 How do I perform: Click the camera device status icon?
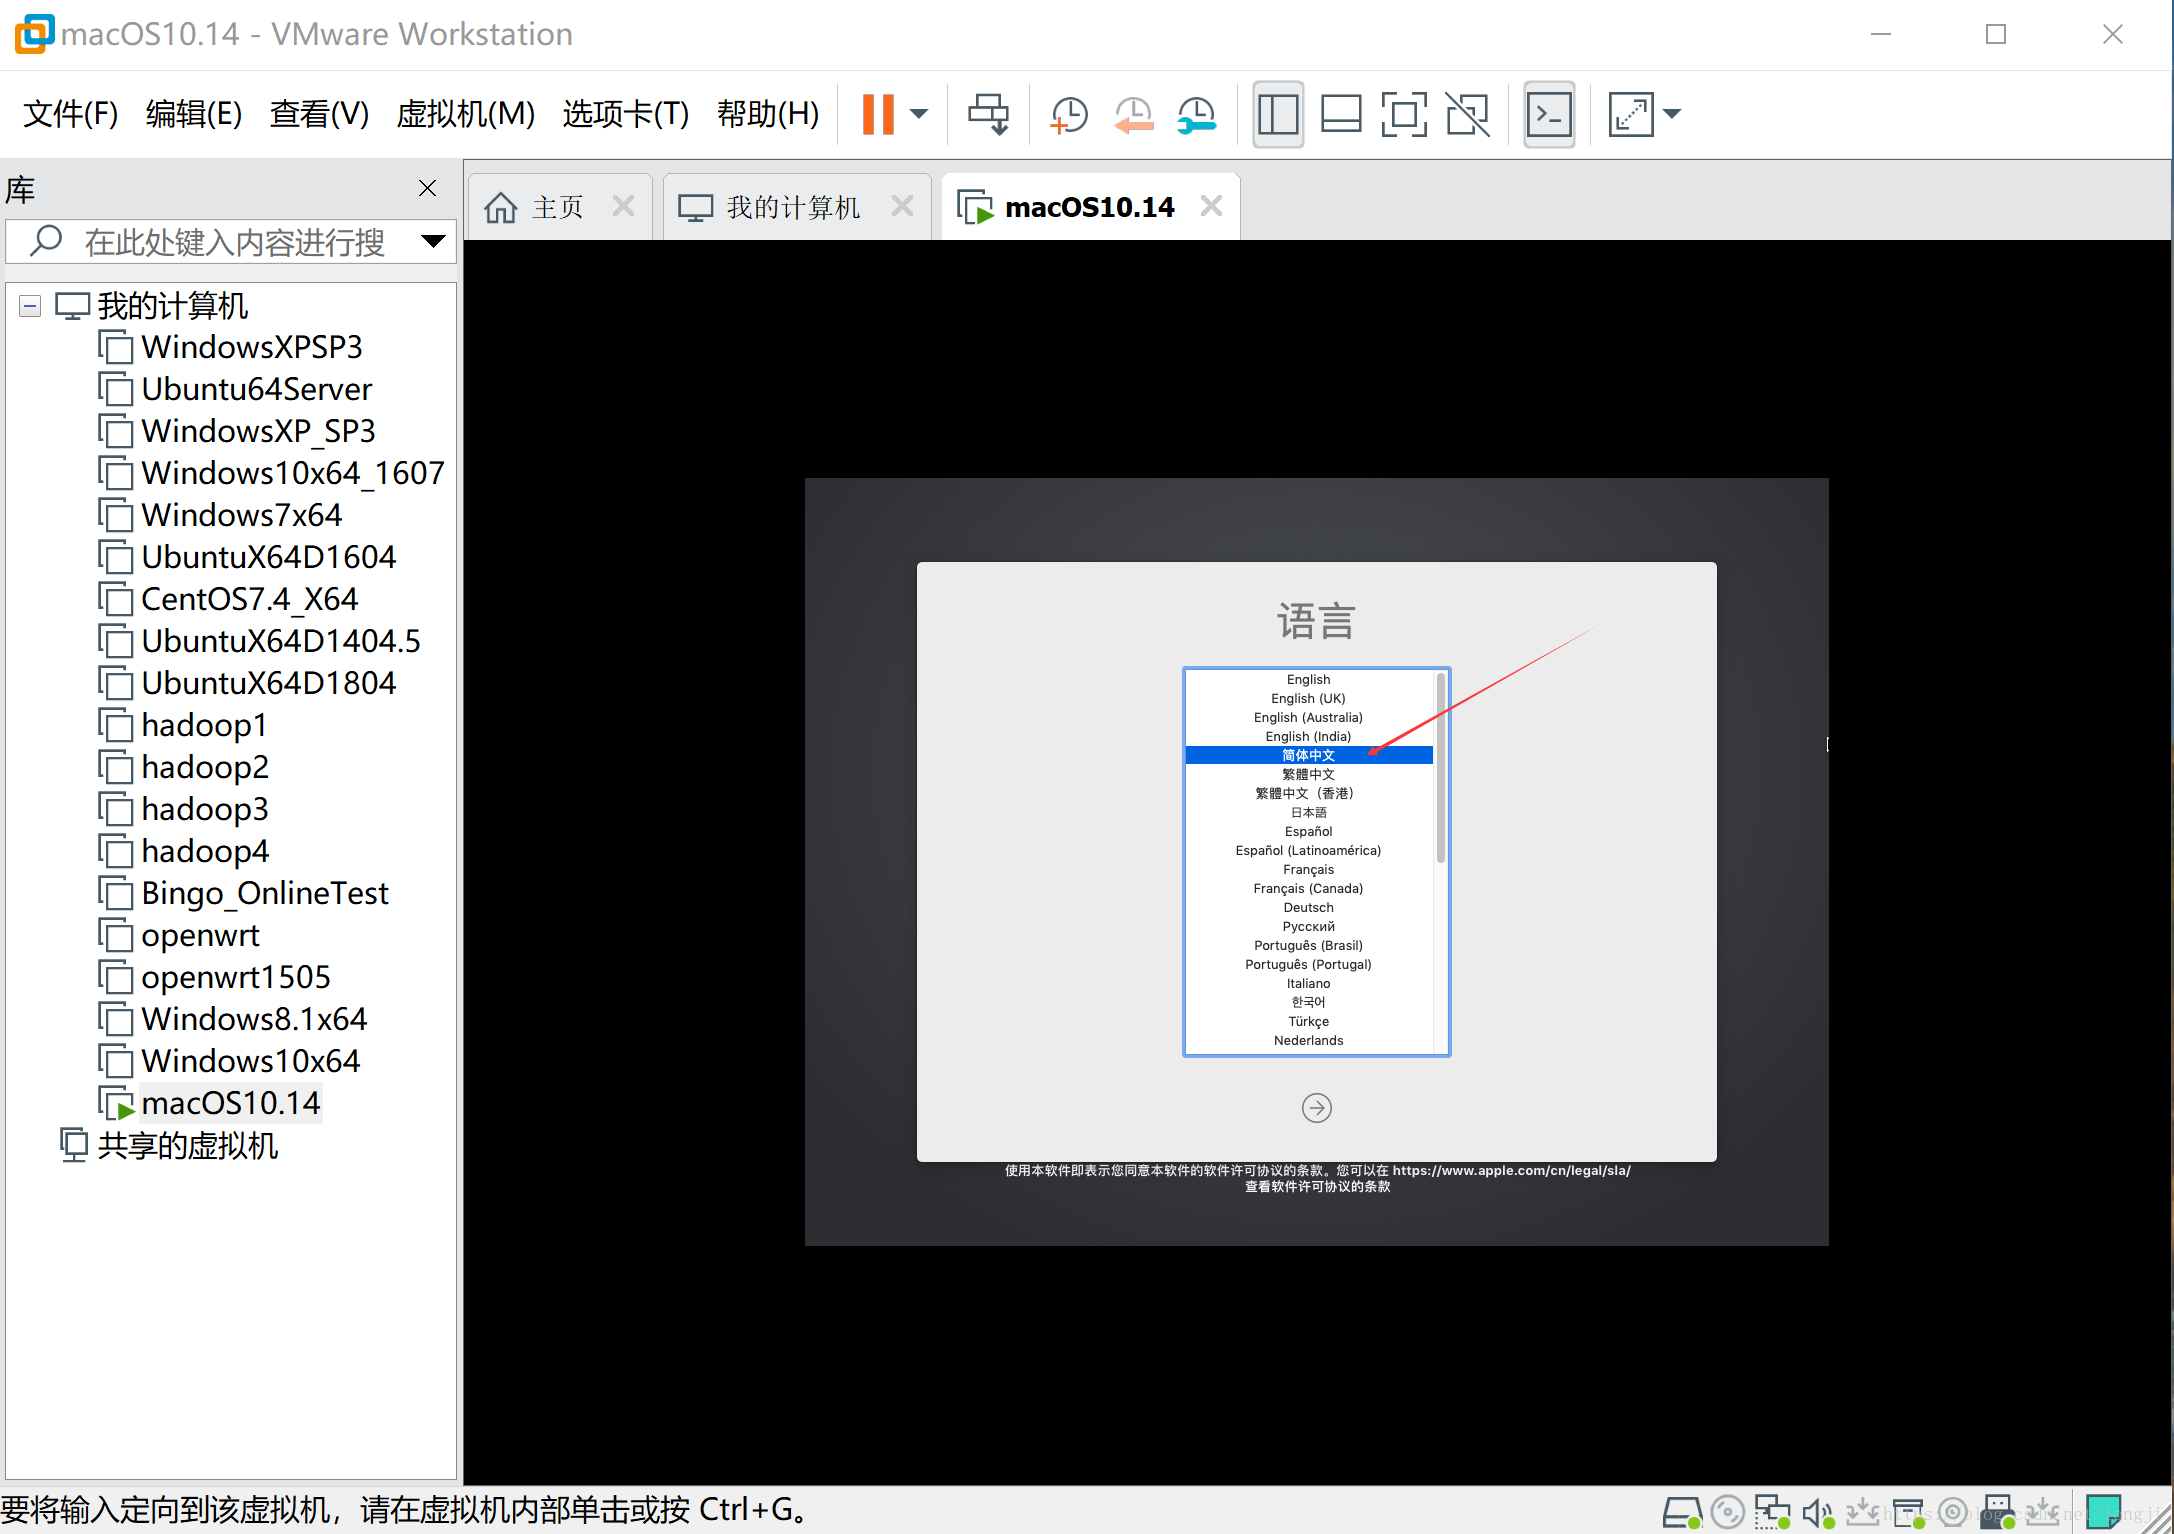(x=1953, y=1512)
